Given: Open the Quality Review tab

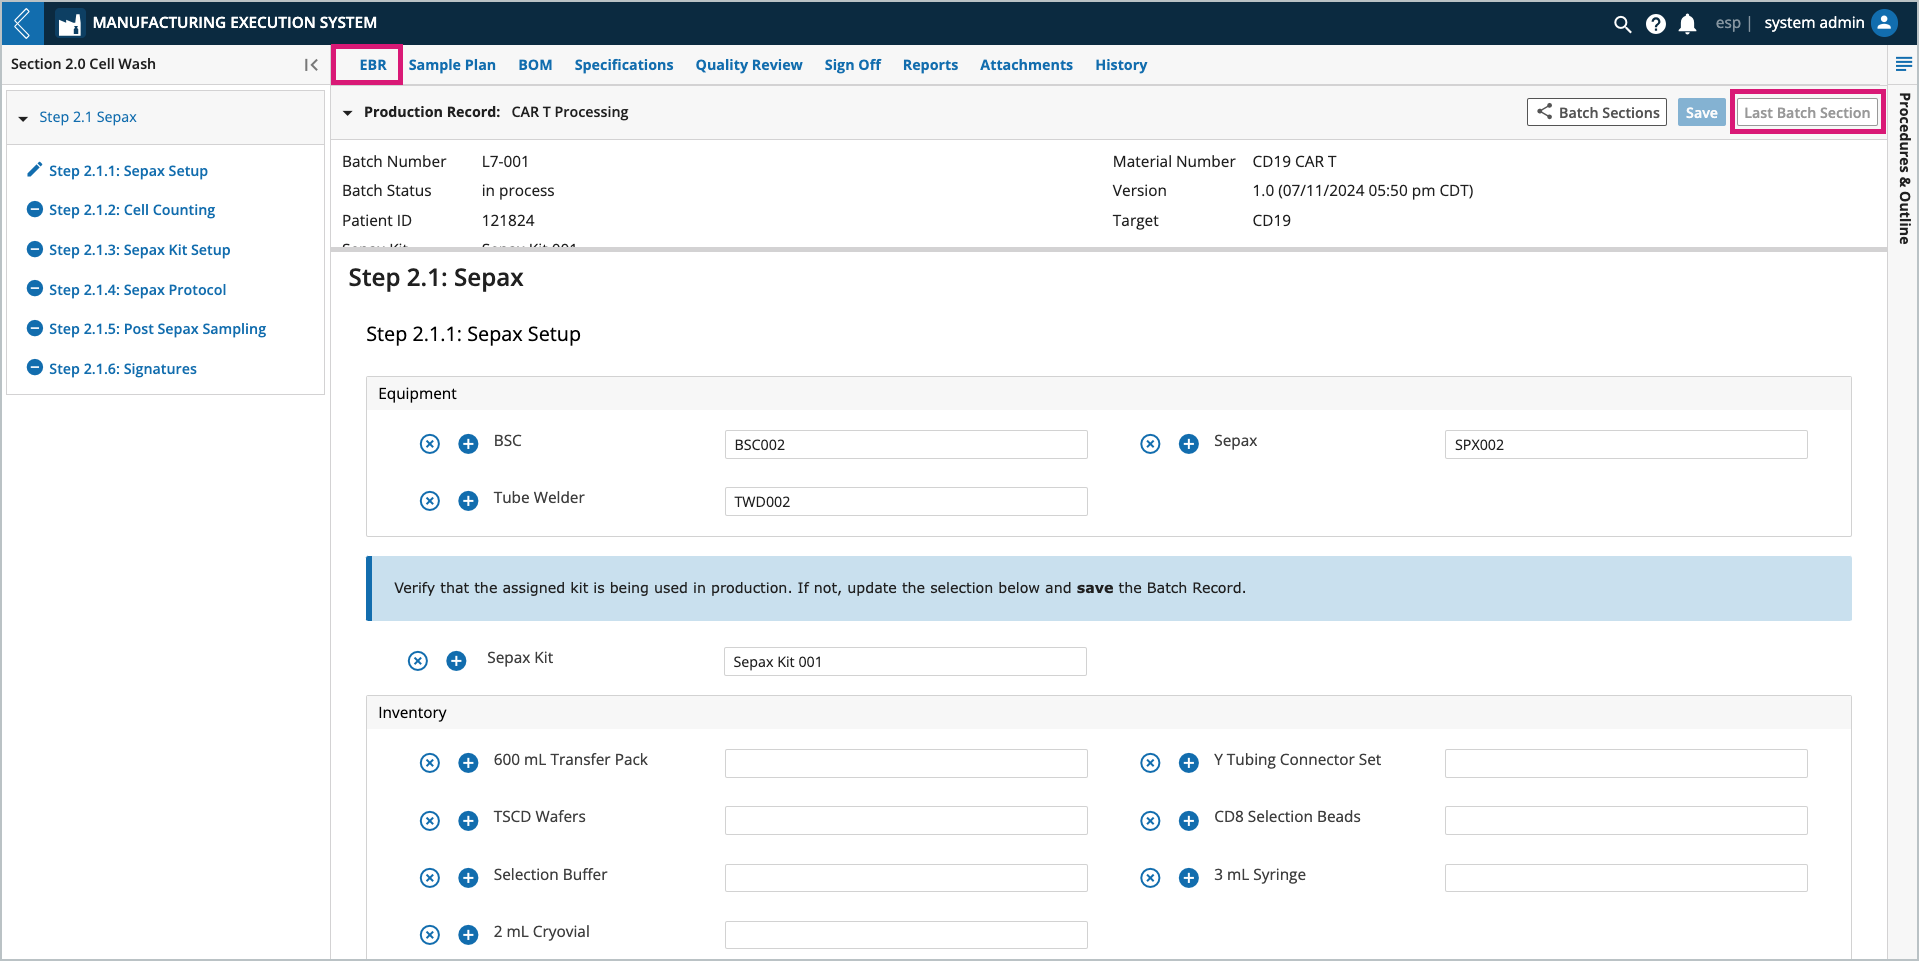Looking at the screenshot, I should [749, 65].
